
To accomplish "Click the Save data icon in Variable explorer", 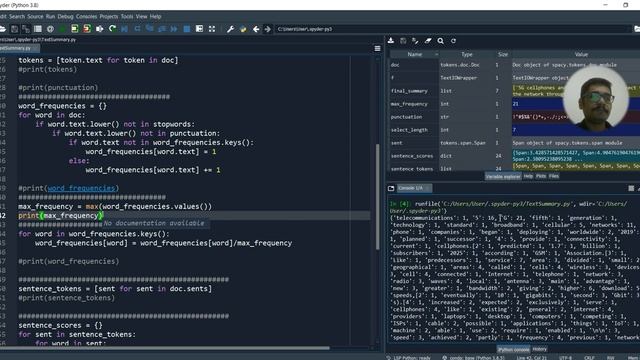I will pos(403,41).
